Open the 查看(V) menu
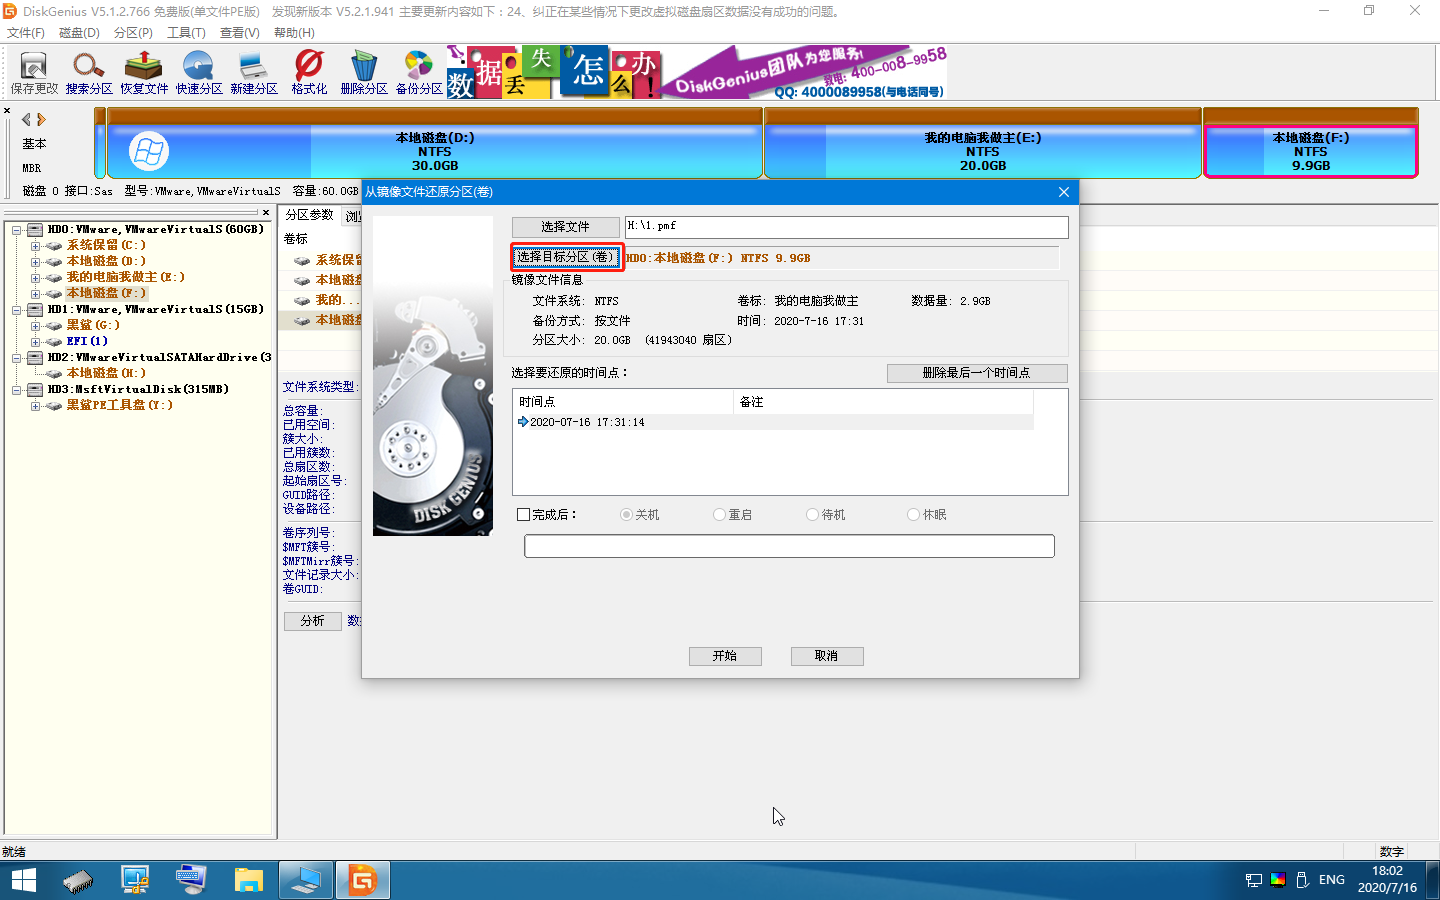The width and height of the screenshot is (1440, 900). [x=240, y=33]
